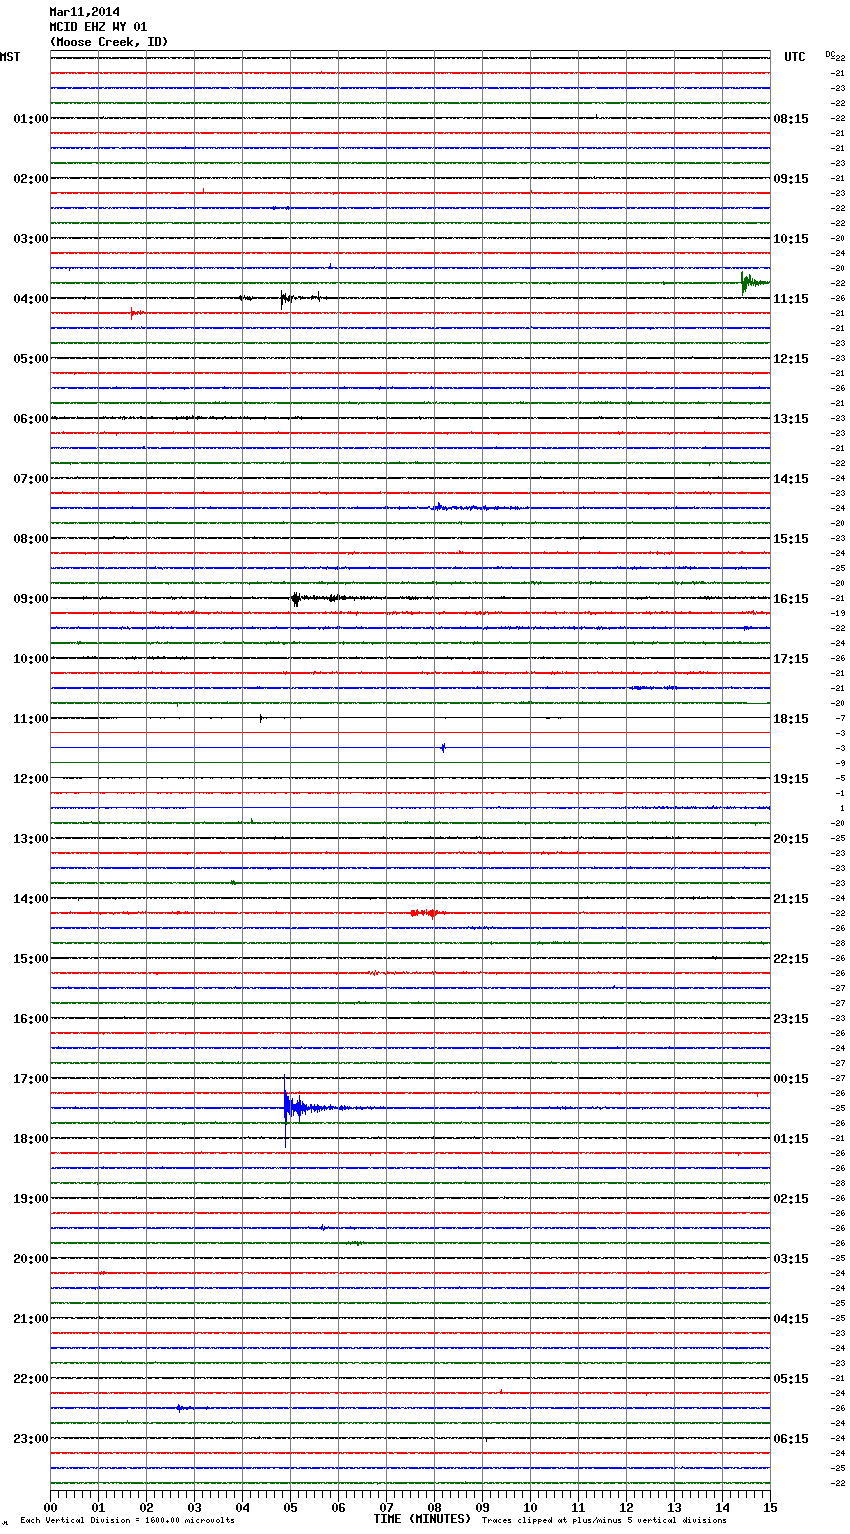Select the "09:00" MST hour label
Image resolution: width=850 pixels, height=1534 pixels.
click(x=30, y=599)
